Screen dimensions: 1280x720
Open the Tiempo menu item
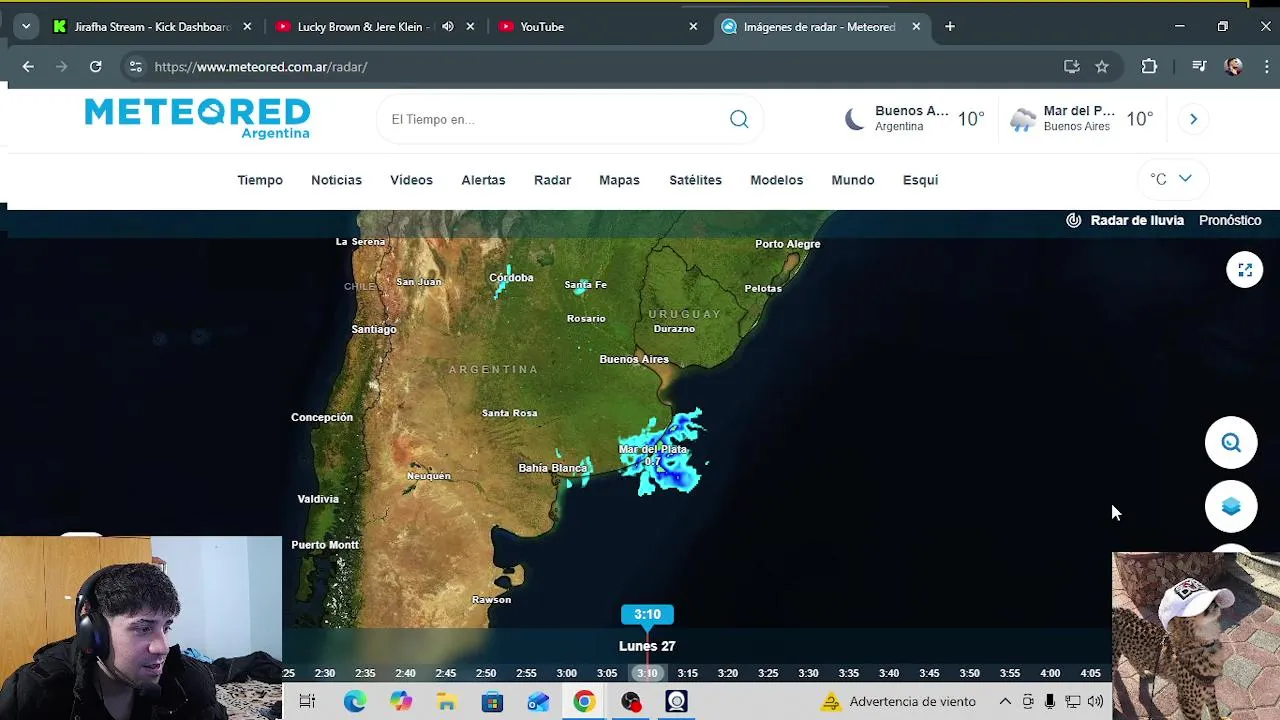[260, 180]
